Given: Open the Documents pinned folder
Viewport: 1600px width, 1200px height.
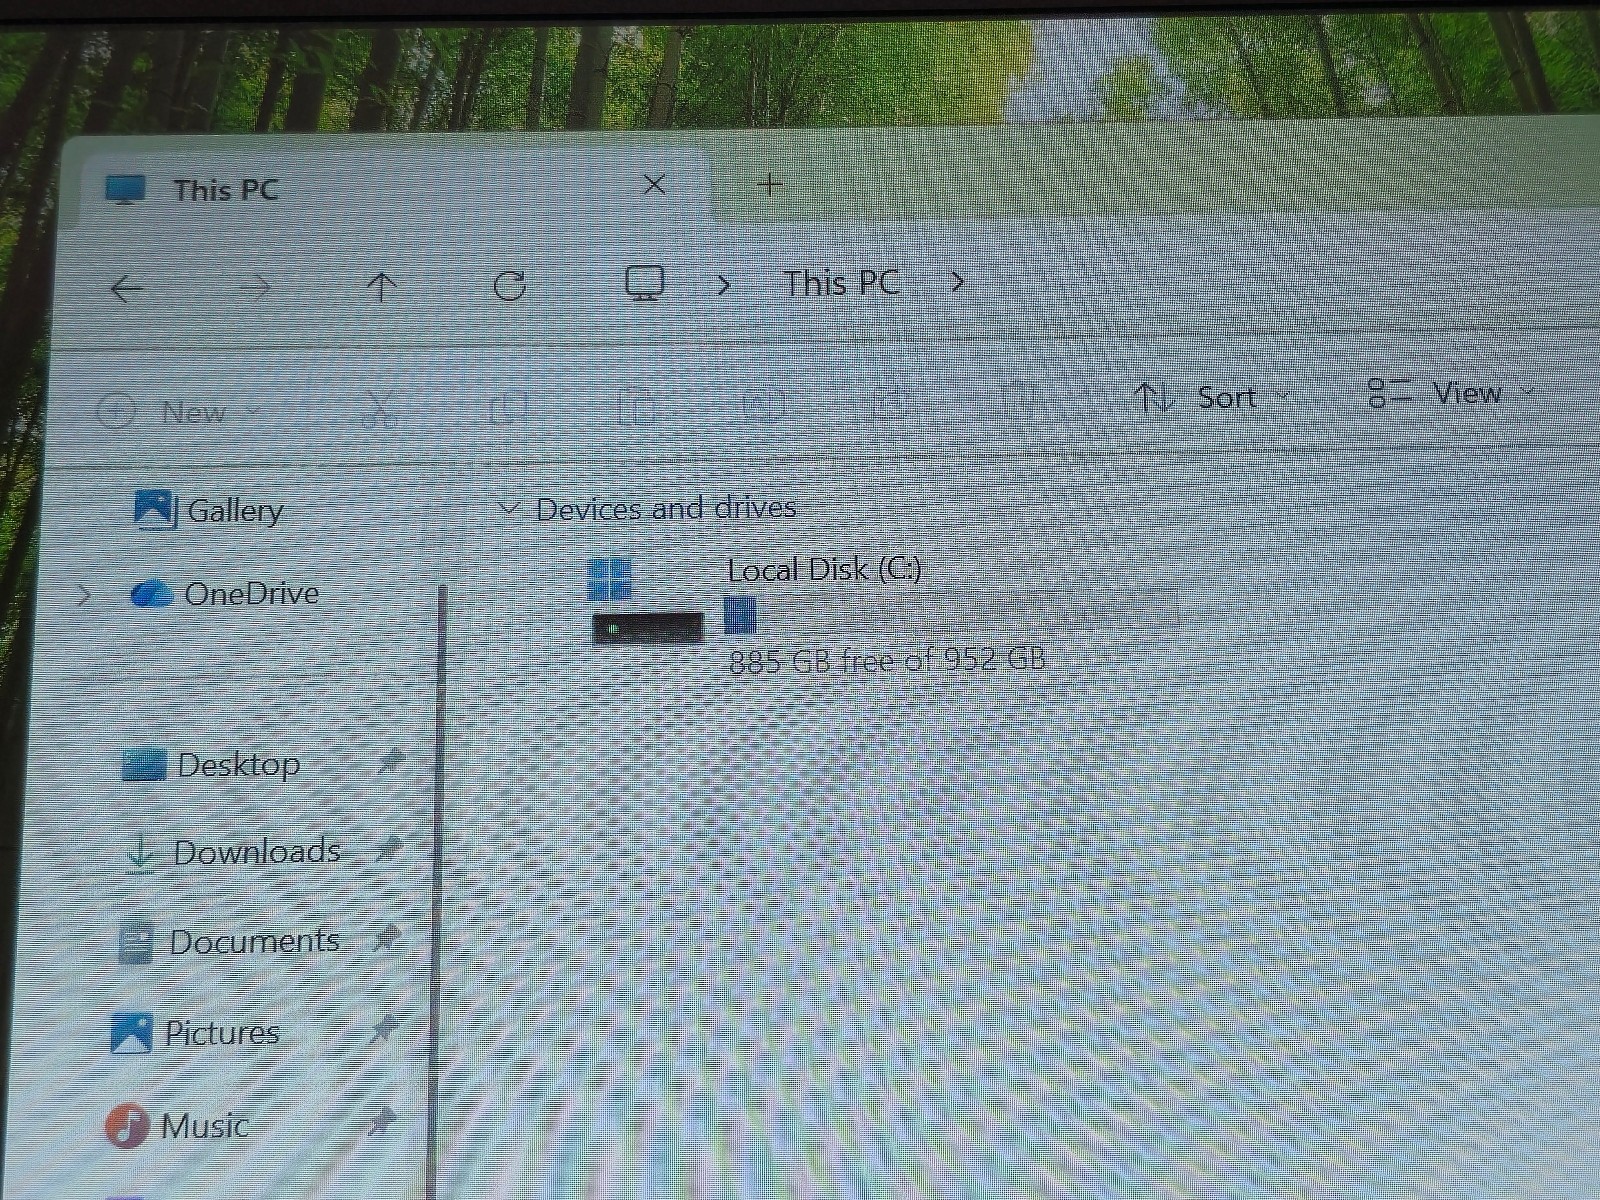Looking at the screenshot, I should pyautogui.click(x=229, y=942).
